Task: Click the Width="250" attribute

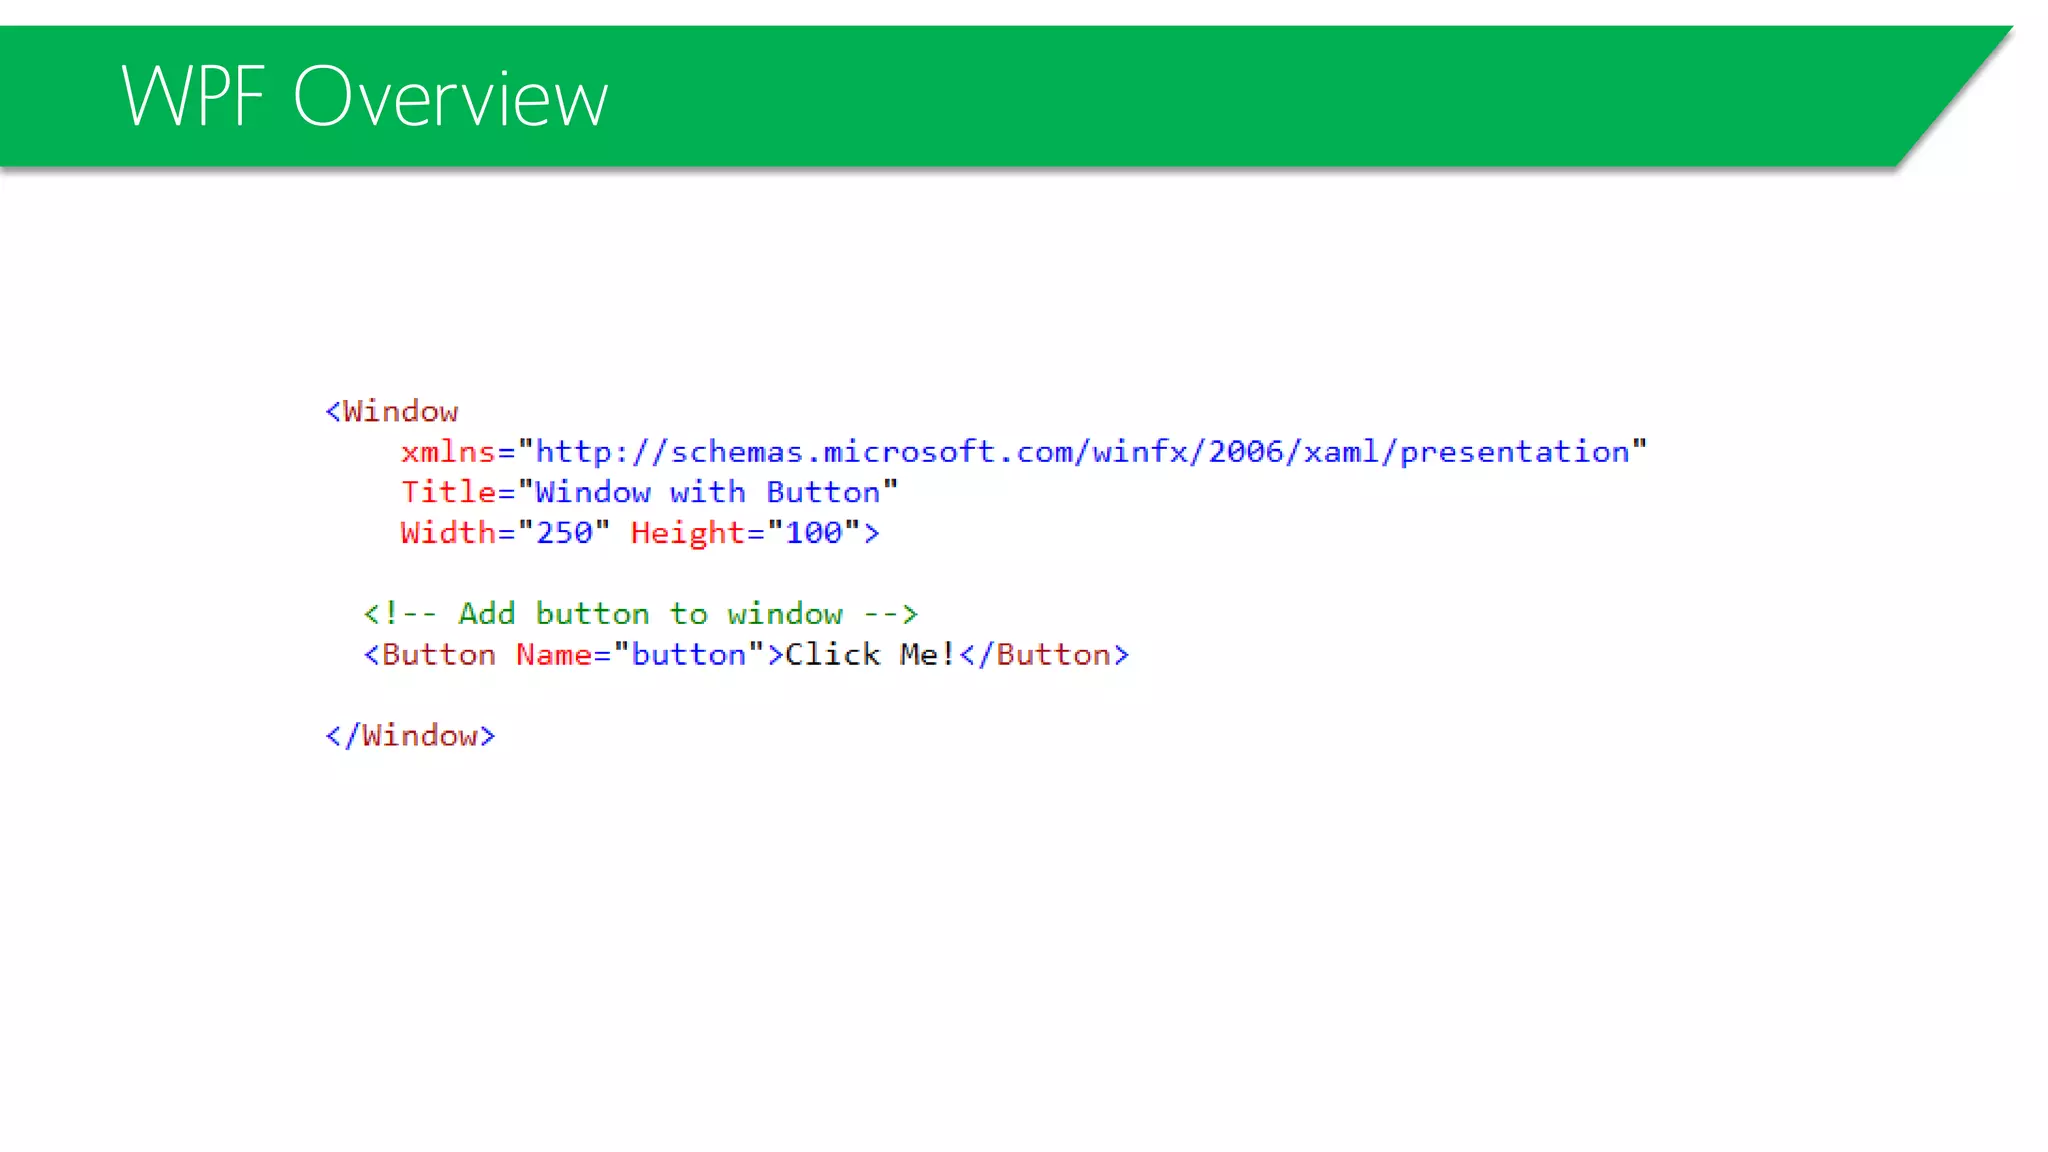Action: click(505, 533)
